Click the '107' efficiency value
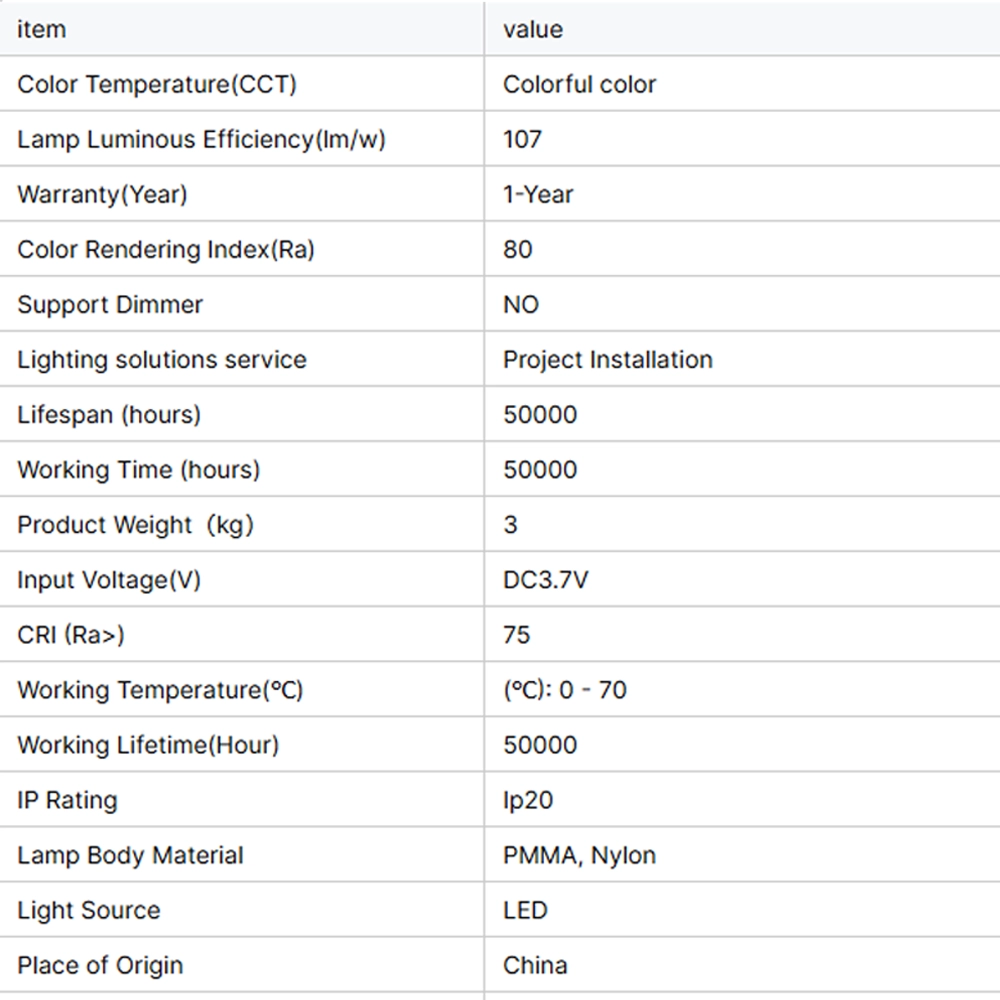The image size is (1000, 1000). 523,140
